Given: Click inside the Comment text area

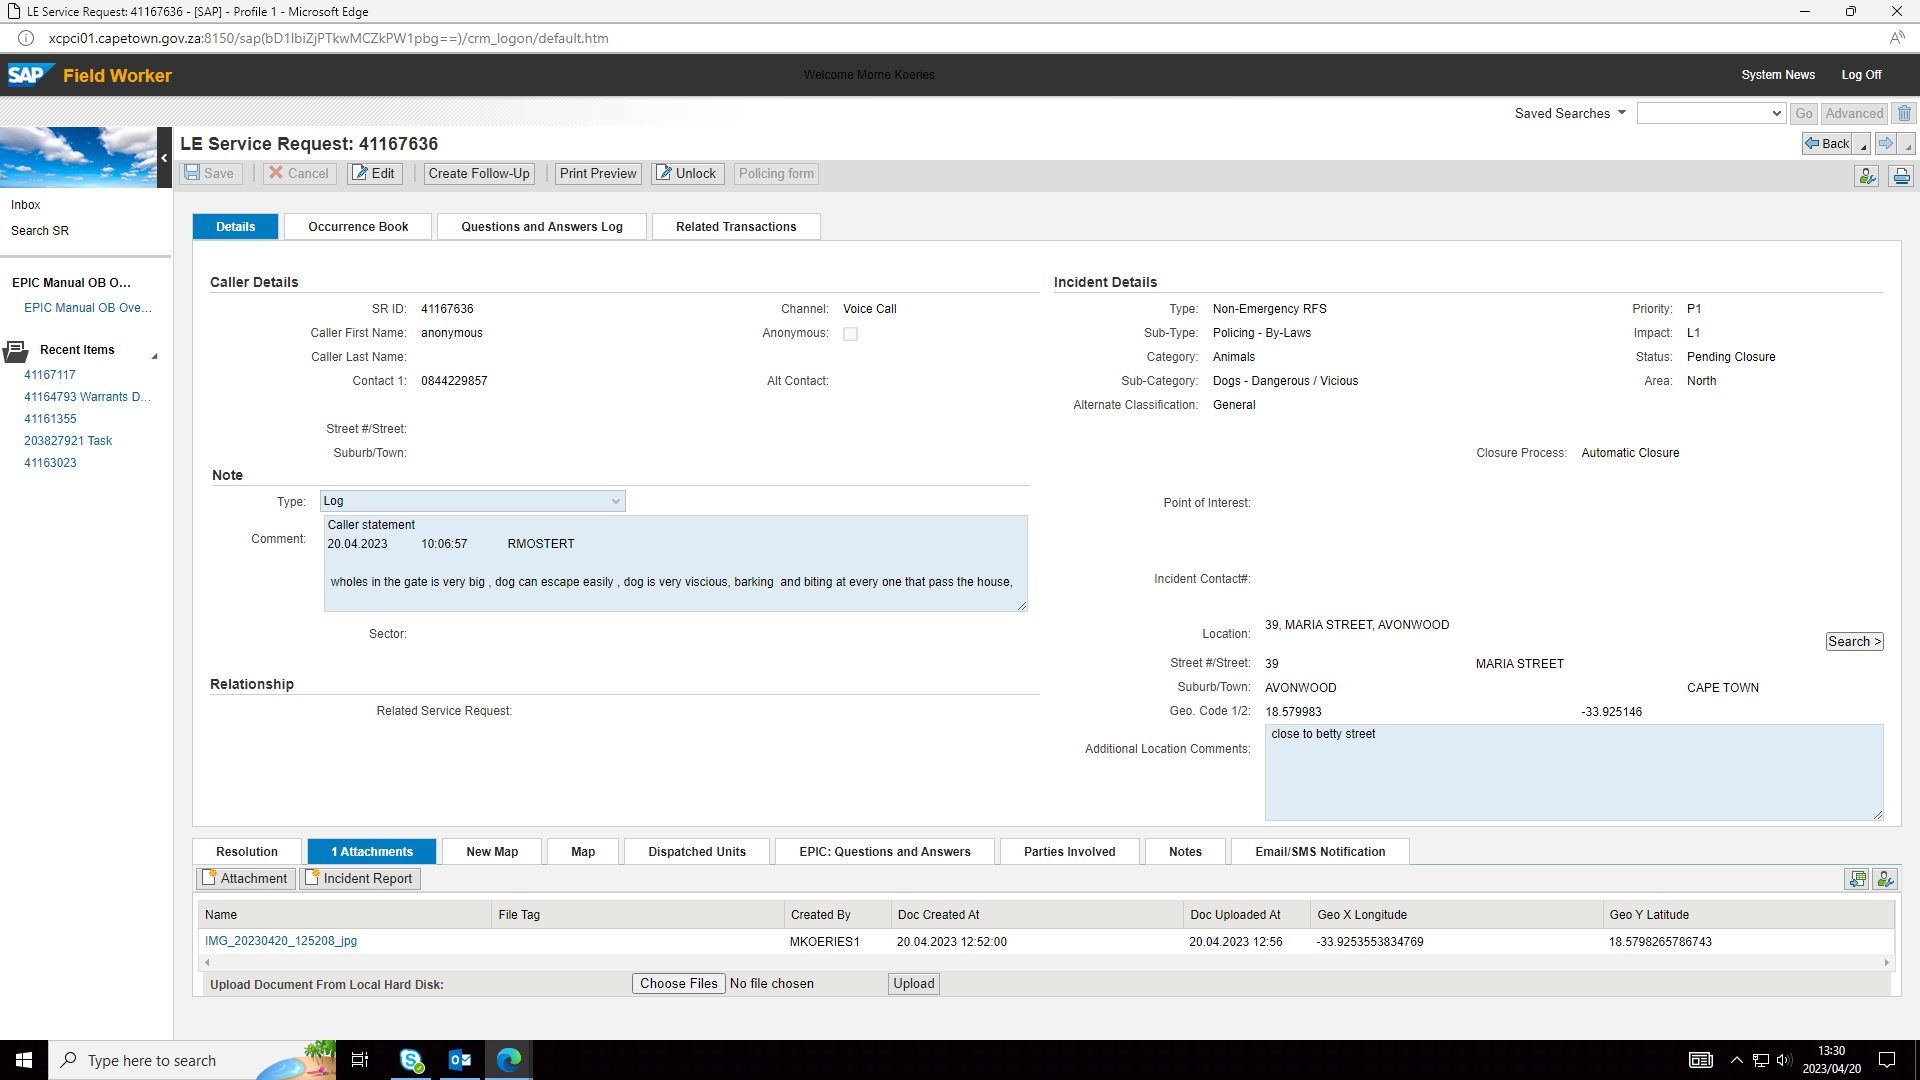Looking at the screenshot, I should tap(676, 563).
